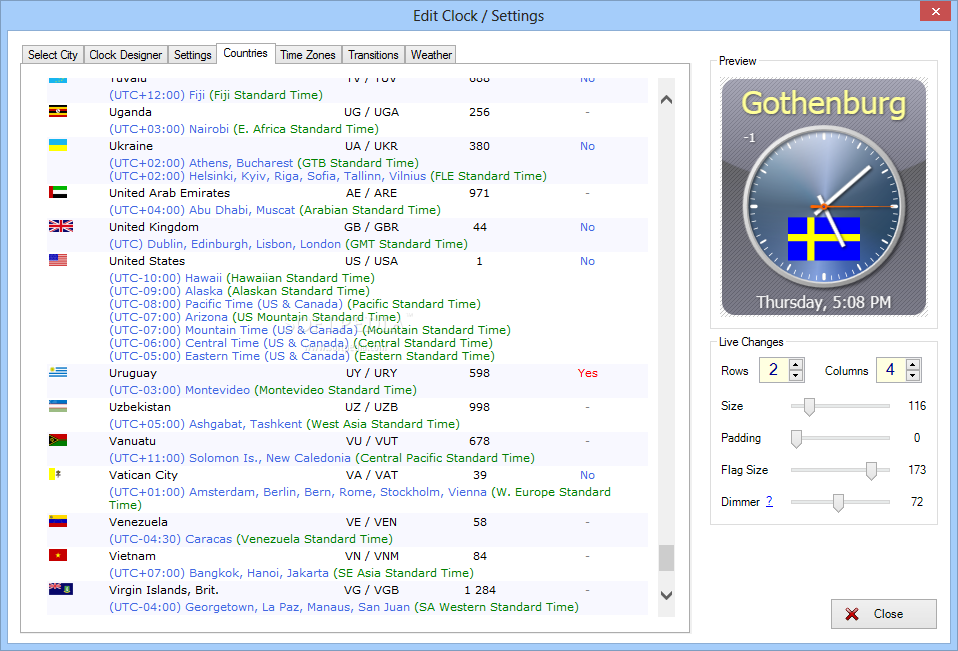Click the Vietnam flag icon

[57, 555]
